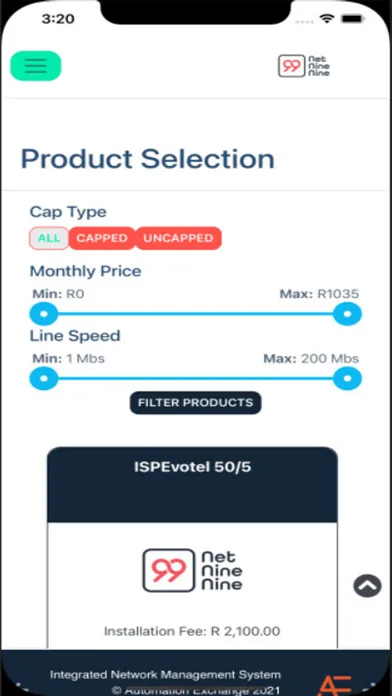Click the Integrated Network Management System footer text
The height and width of the screenshot is (696, 392).
[x=165, y=675]
